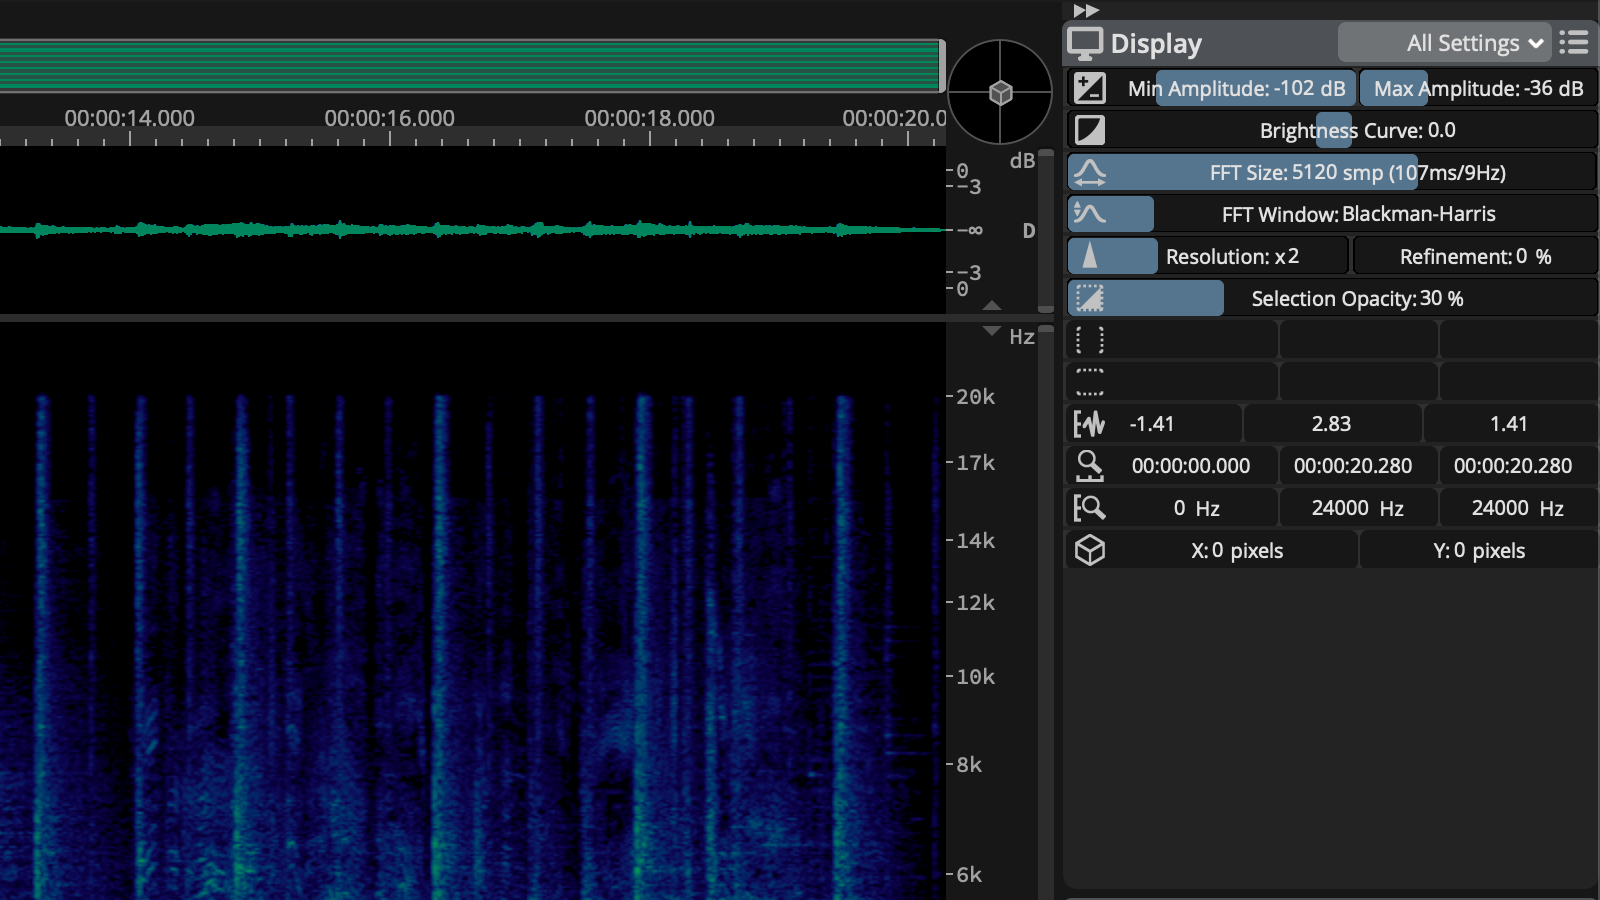Click the 3D cube pixels icon
This screenshot has height=900, width=1600.
point(1089,550)
